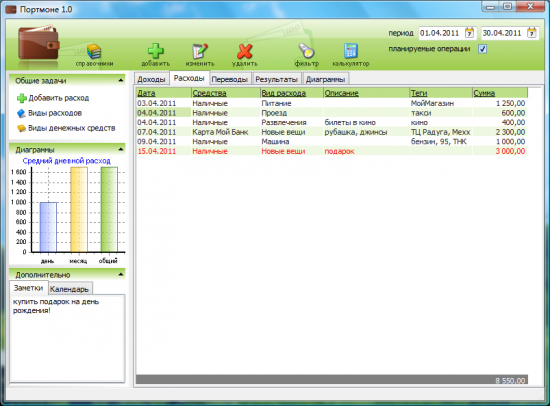The width and height of the screenshot is (550, 406).
Task: Open the Календарь tab
Action: [69, 289]
